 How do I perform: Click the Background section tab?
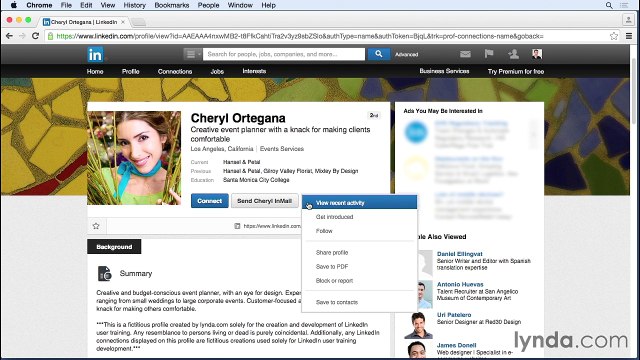tap(114, 247)
